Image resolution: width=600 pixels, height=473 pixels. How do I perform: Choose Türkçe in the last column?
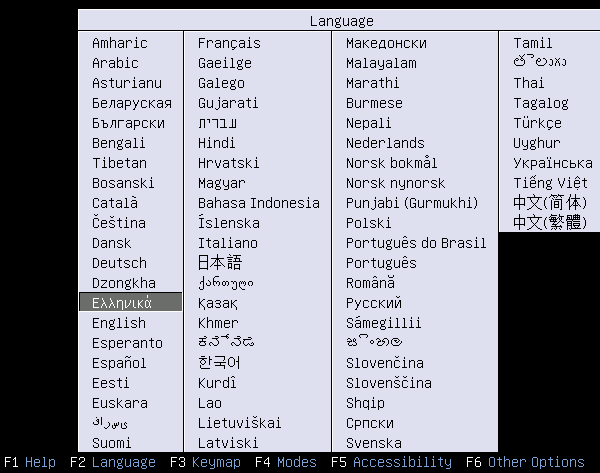538,123
